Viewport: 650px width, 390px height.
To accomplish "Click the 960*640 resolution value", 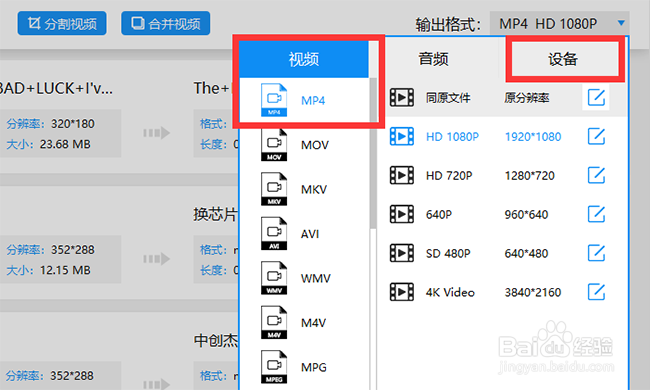I will (x=526, y=215).
